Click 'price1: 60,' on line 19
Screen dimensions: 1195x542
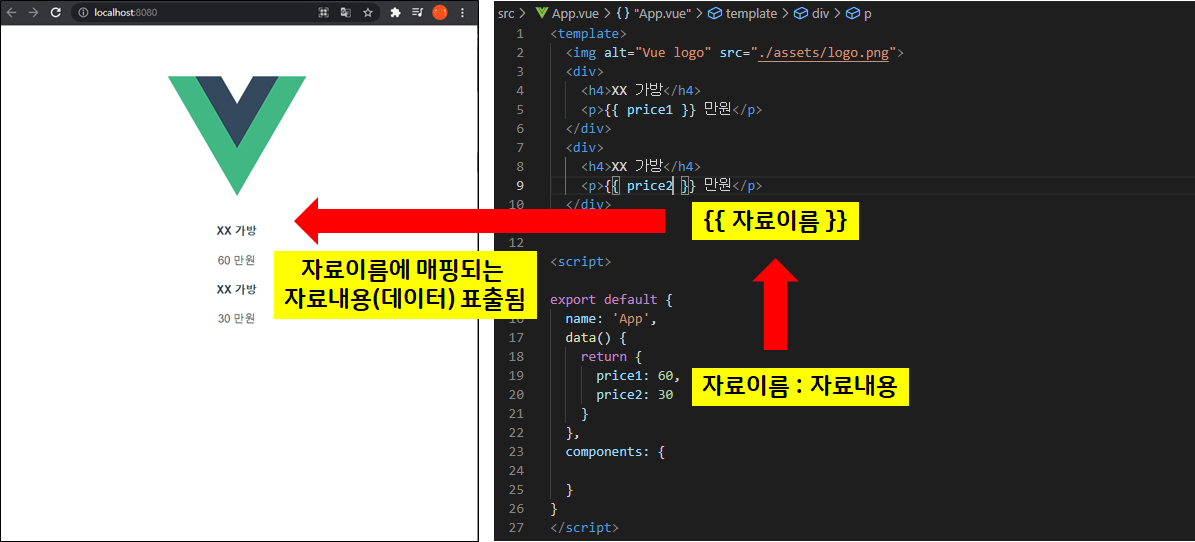[638, 376]
